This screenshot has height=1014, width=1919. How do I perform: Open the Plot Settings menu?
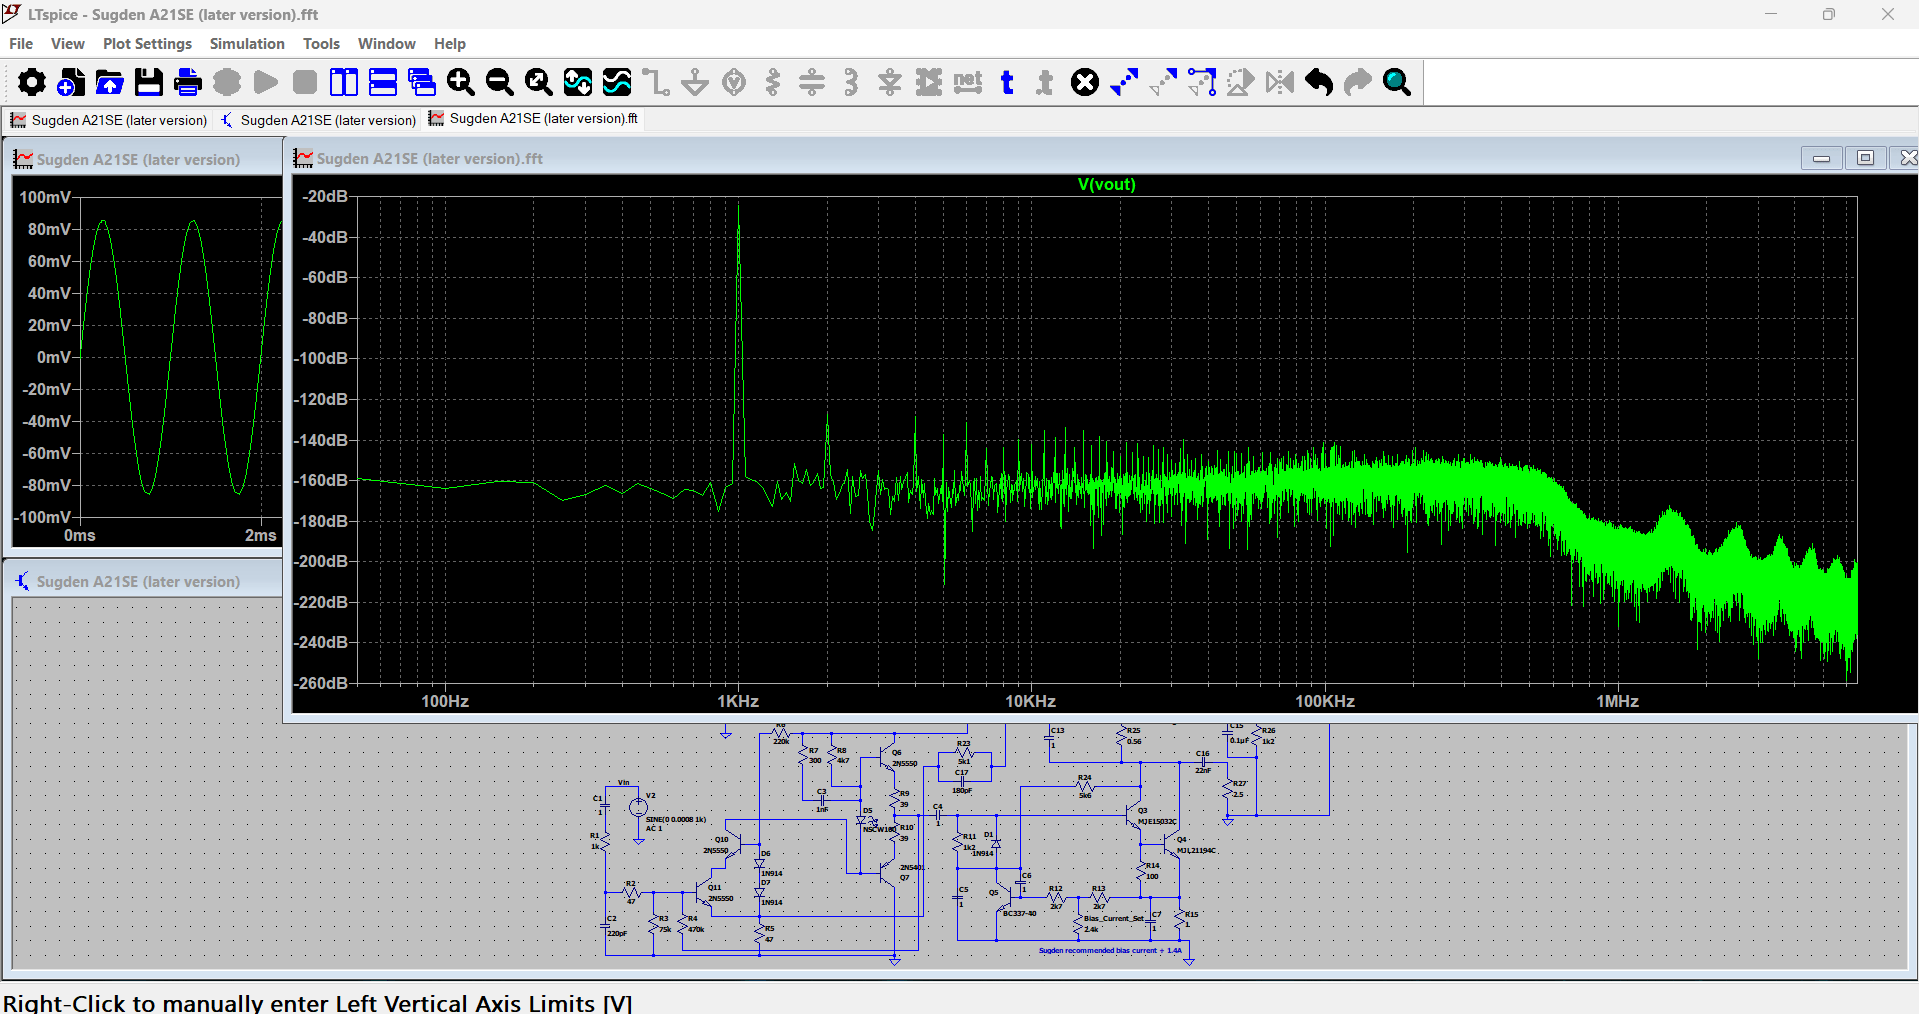[x=147, y=44]
